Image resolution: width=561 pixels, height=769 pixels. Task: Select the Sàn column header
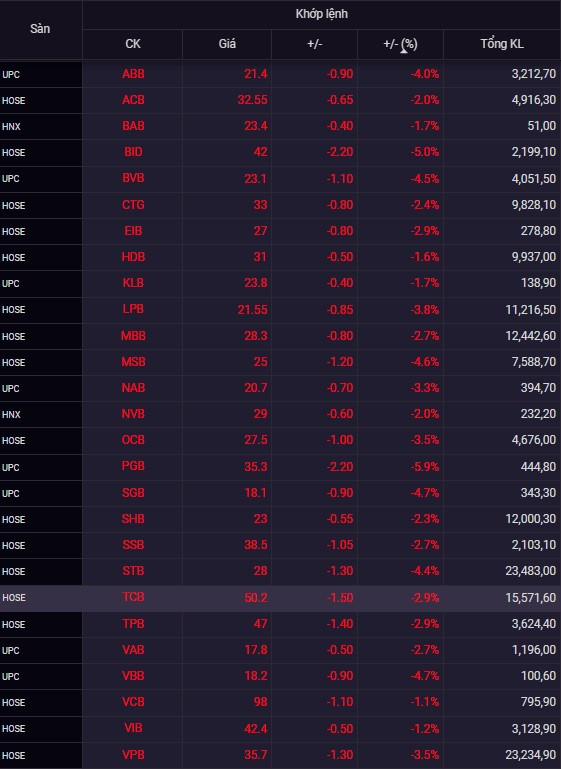click(x=40, y=29)
